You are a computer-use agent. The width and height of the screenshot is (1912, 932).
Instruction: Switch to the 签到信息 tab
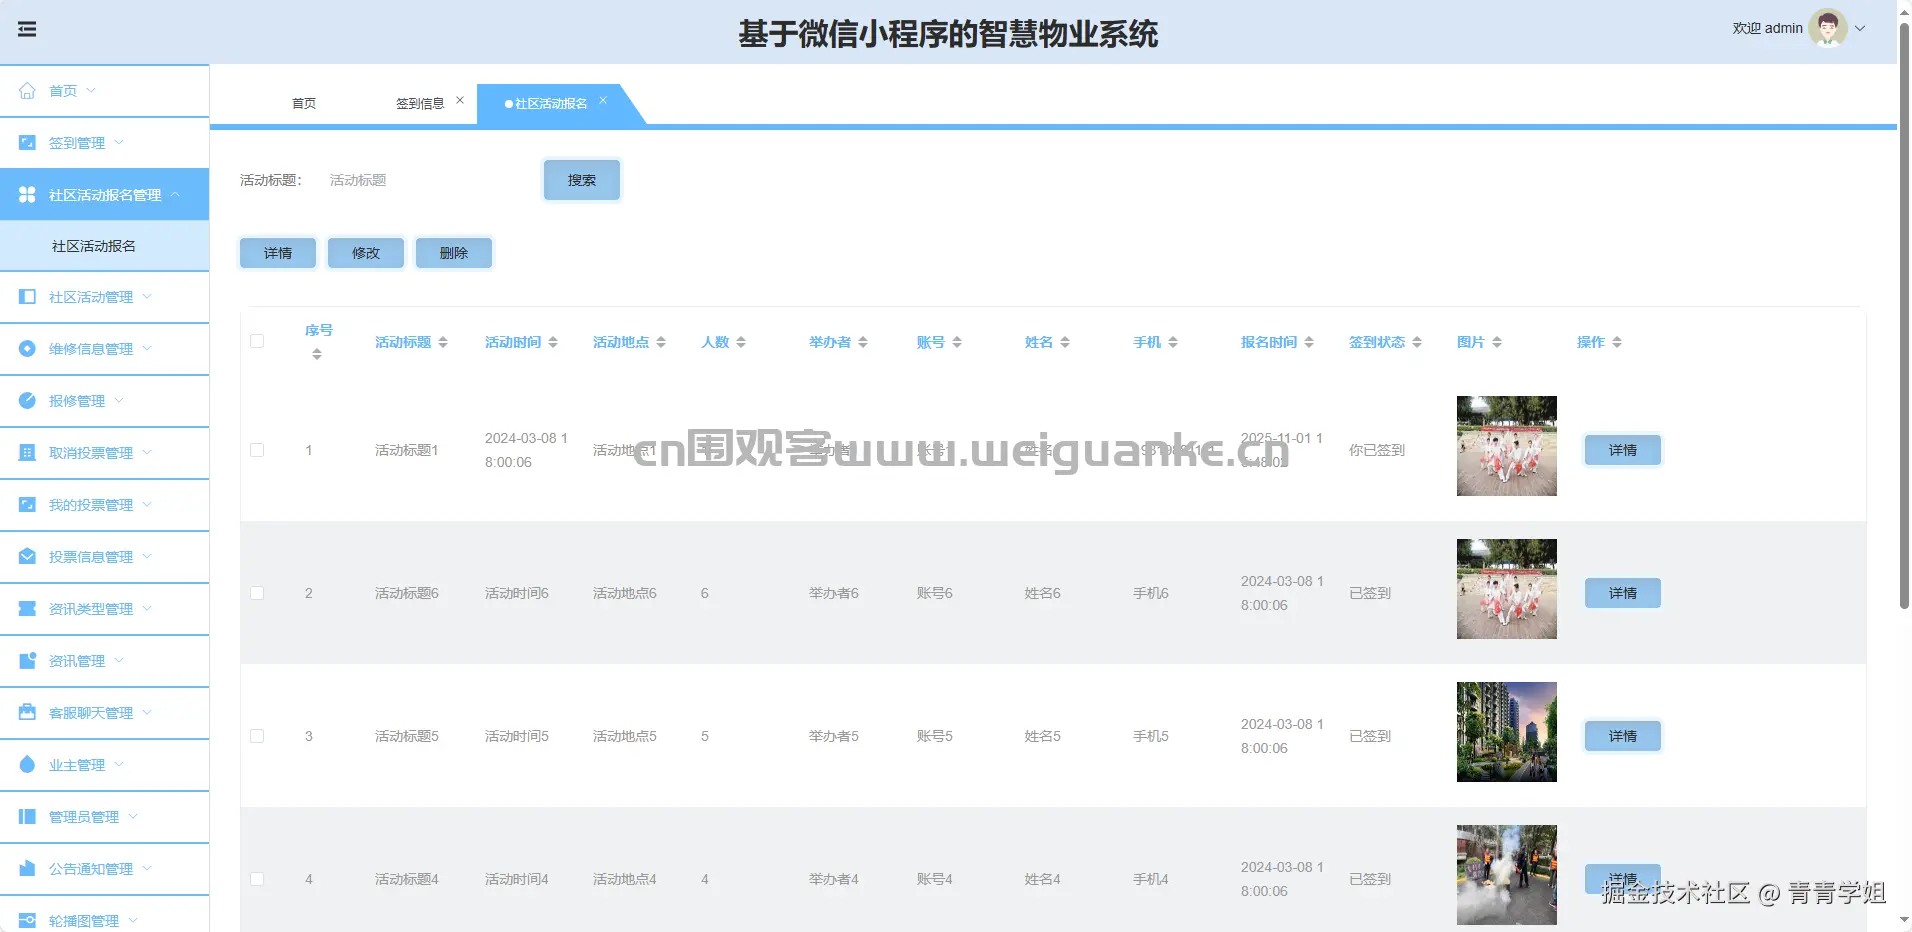(419, 102)
